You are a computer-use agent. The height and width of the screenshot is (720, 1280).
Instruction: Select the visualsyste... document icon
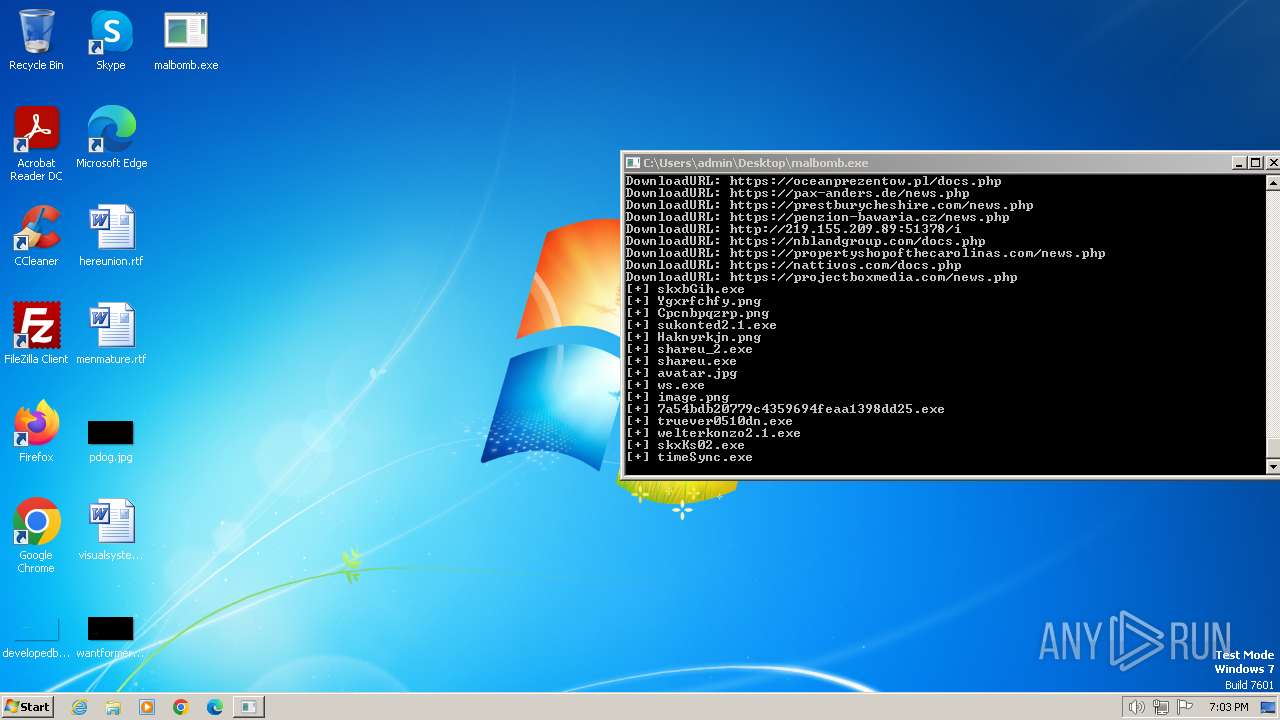(111, 530)
